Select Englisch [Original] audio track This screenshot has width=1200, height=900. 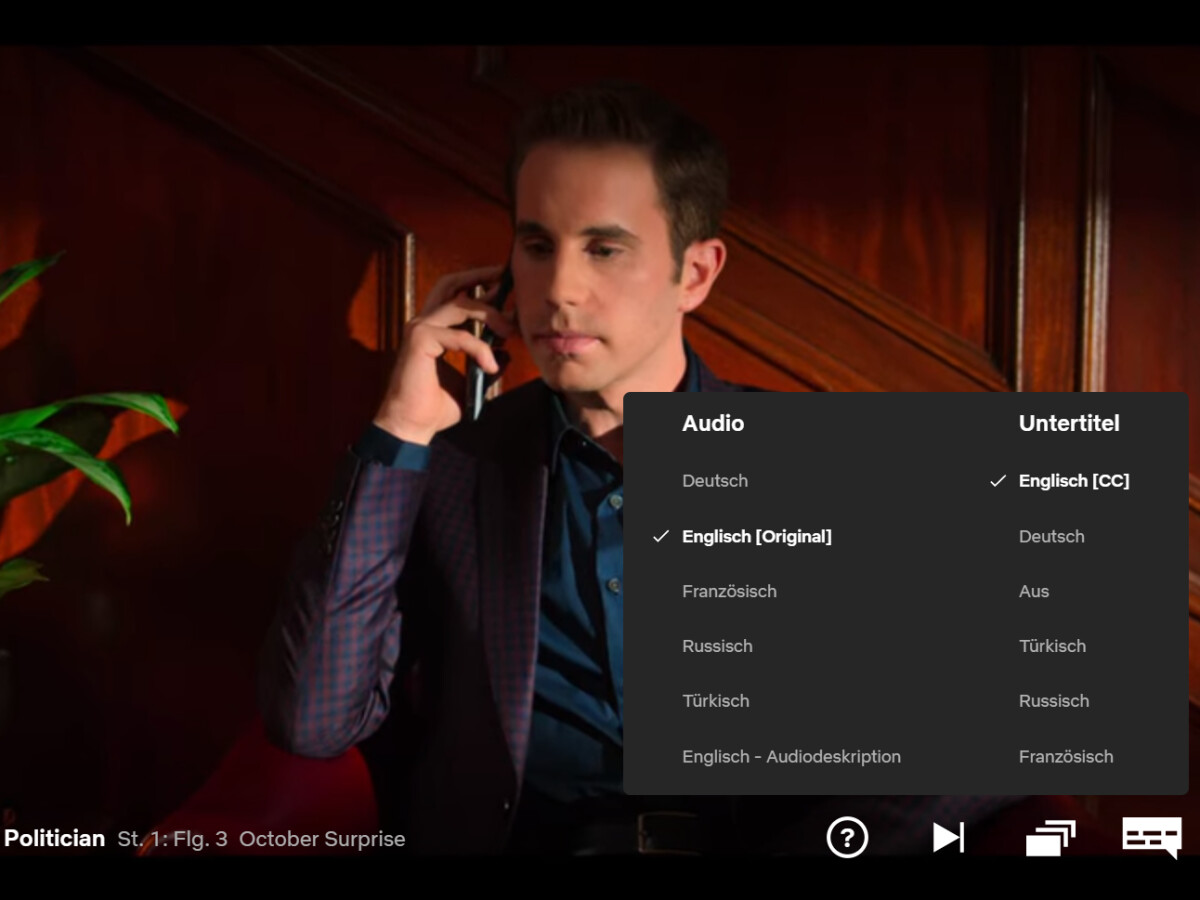pyautogui.click(x=756, y=537)
